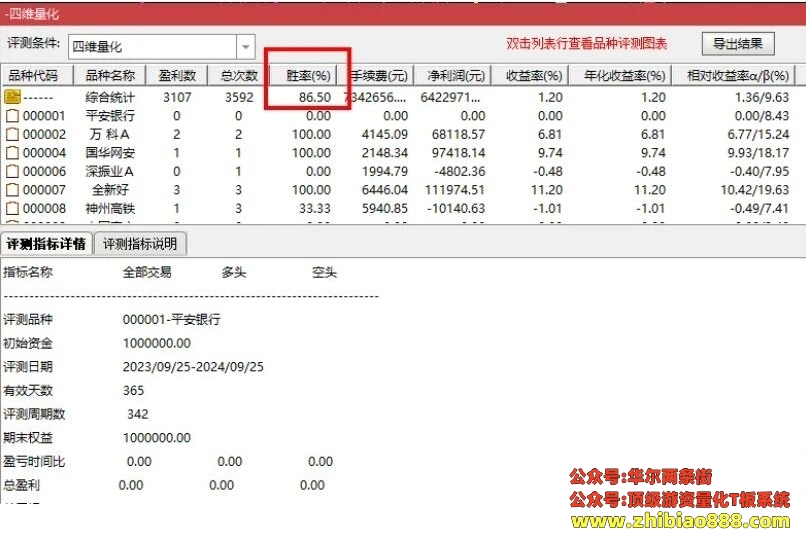
Task: Click fee value 4145.09
Action: point(384,134)
